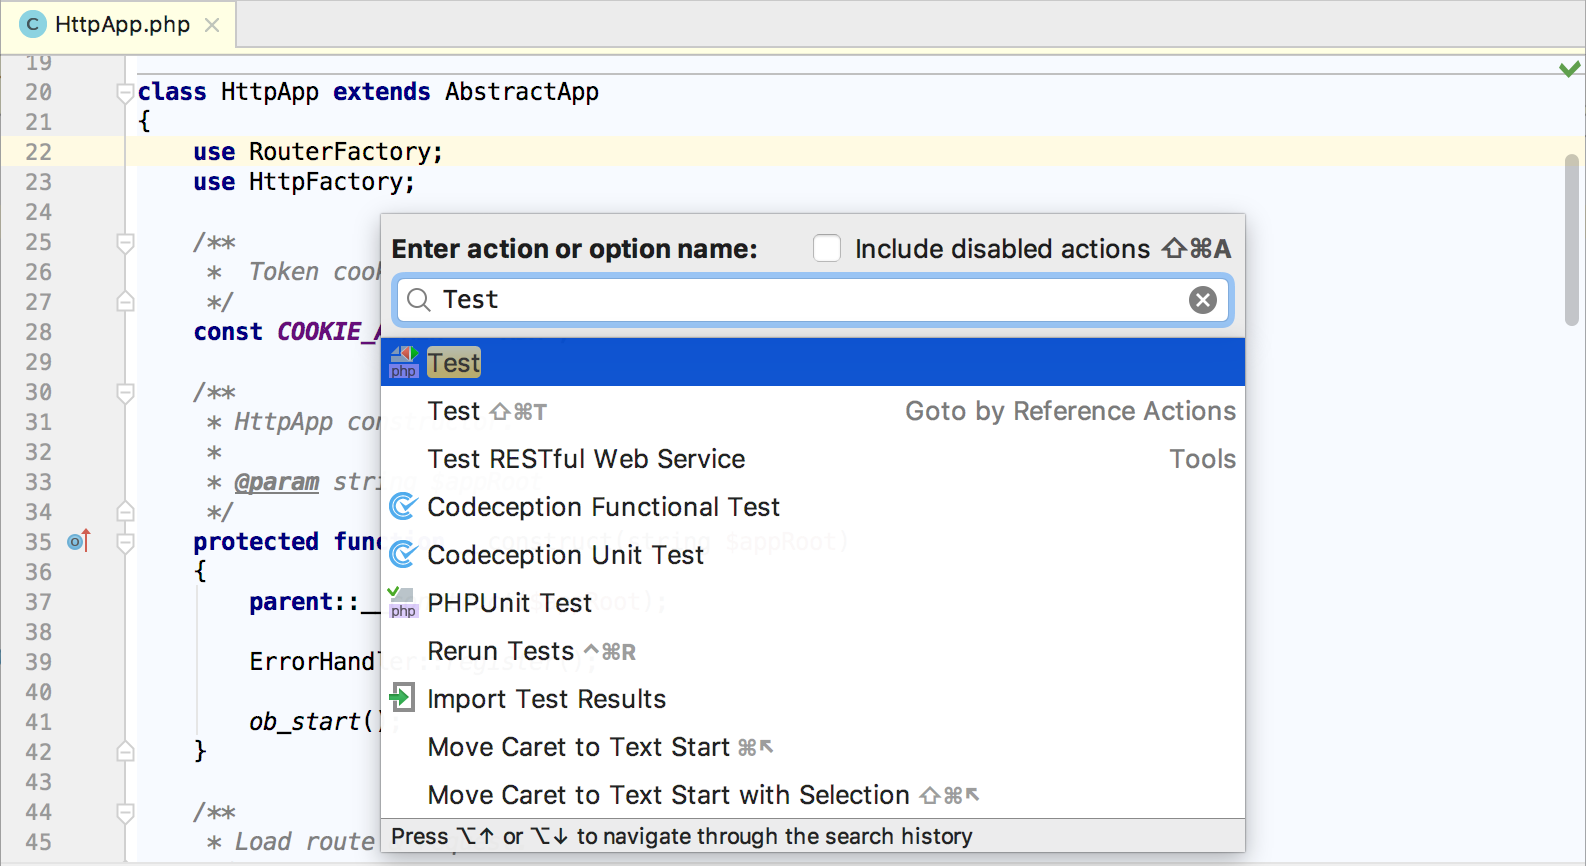Click fold end marker at line 27
The image size is (1586, 866).
coord(126,301)
